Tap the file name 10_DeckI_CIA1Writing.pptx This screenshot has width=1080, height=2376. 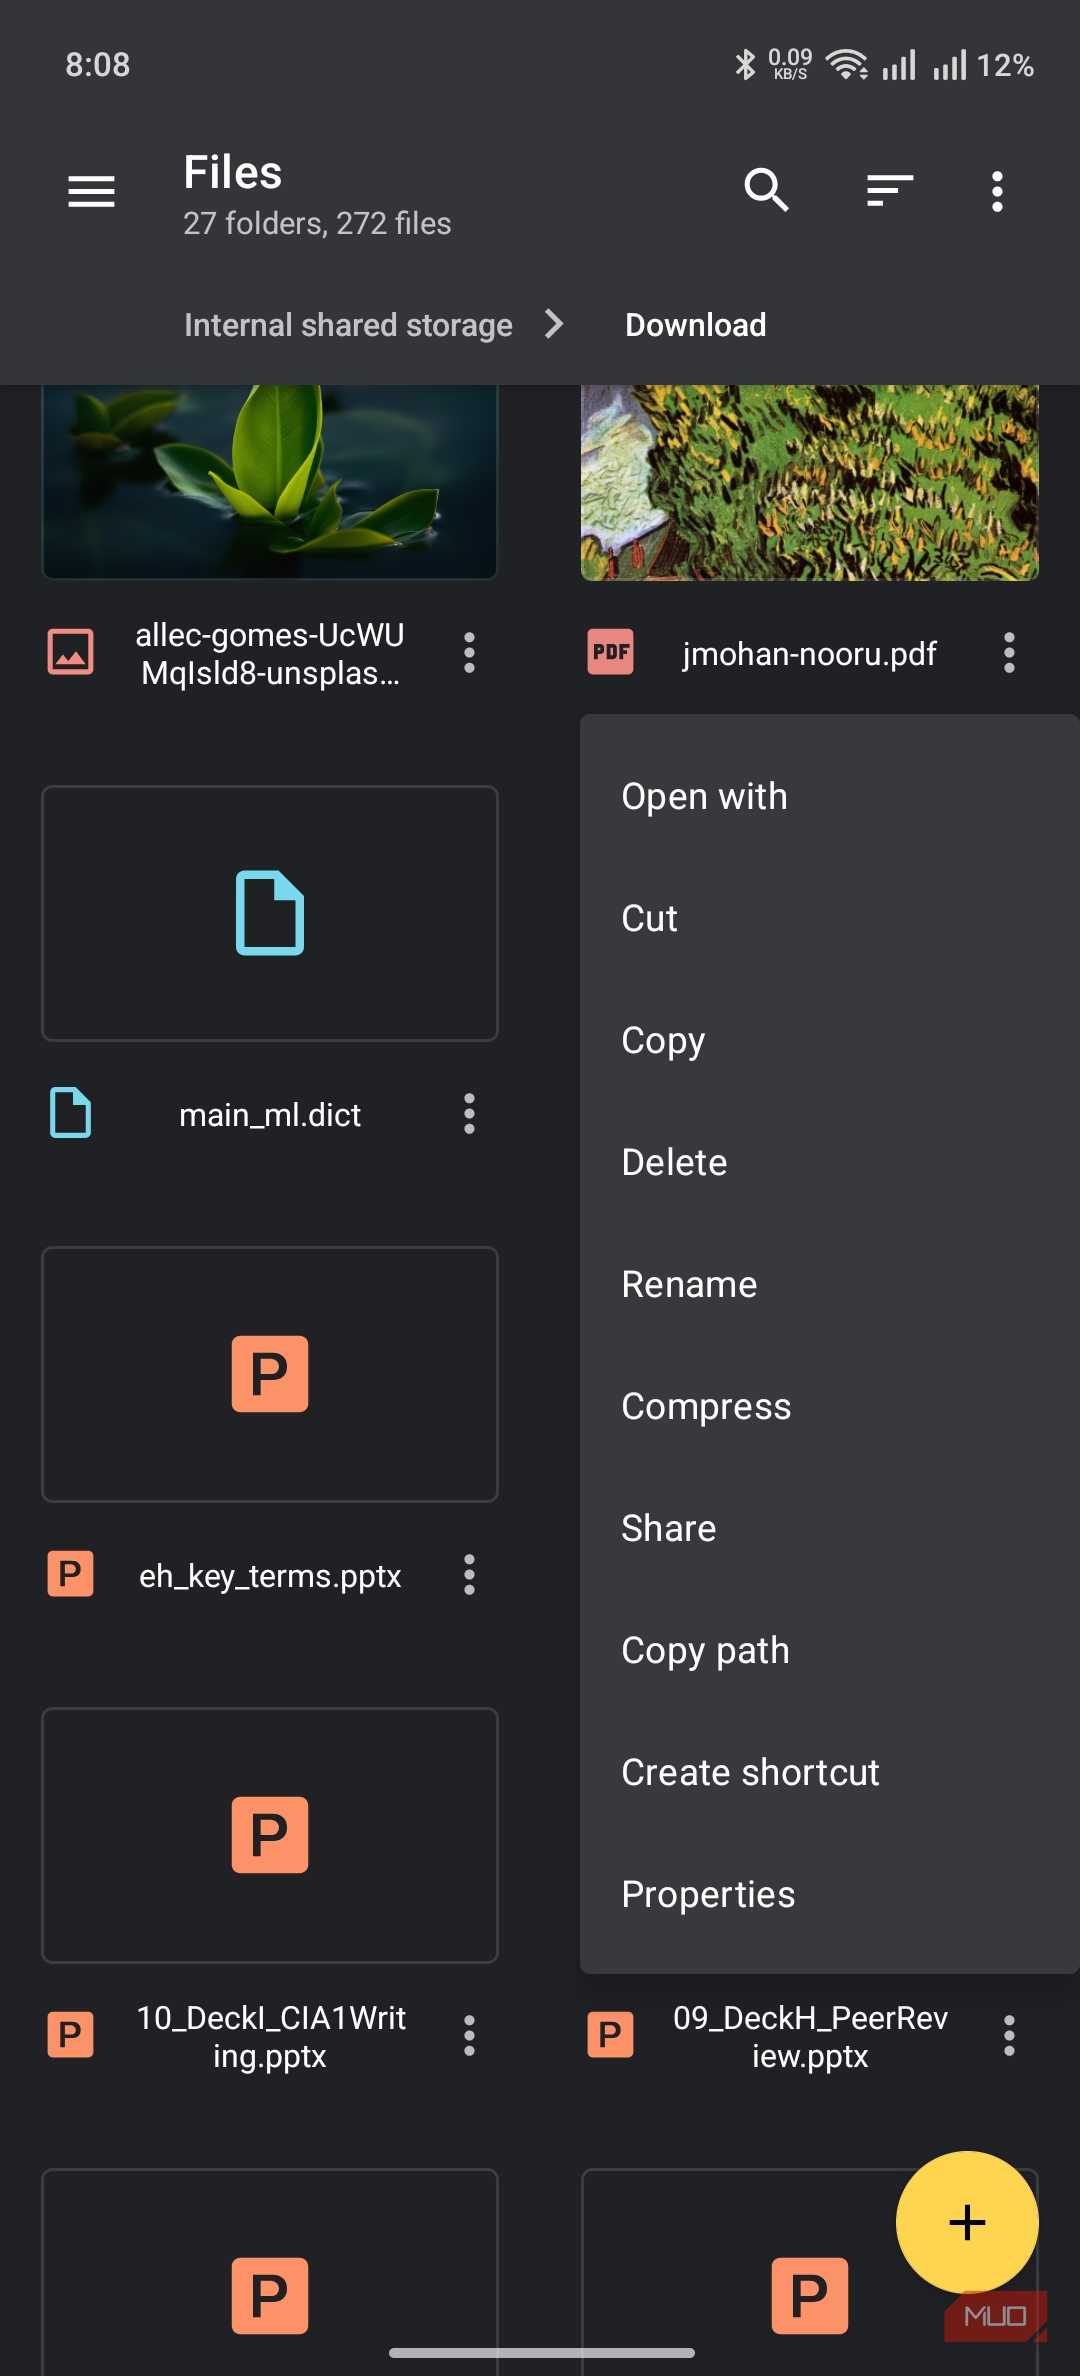point(270,2037)
